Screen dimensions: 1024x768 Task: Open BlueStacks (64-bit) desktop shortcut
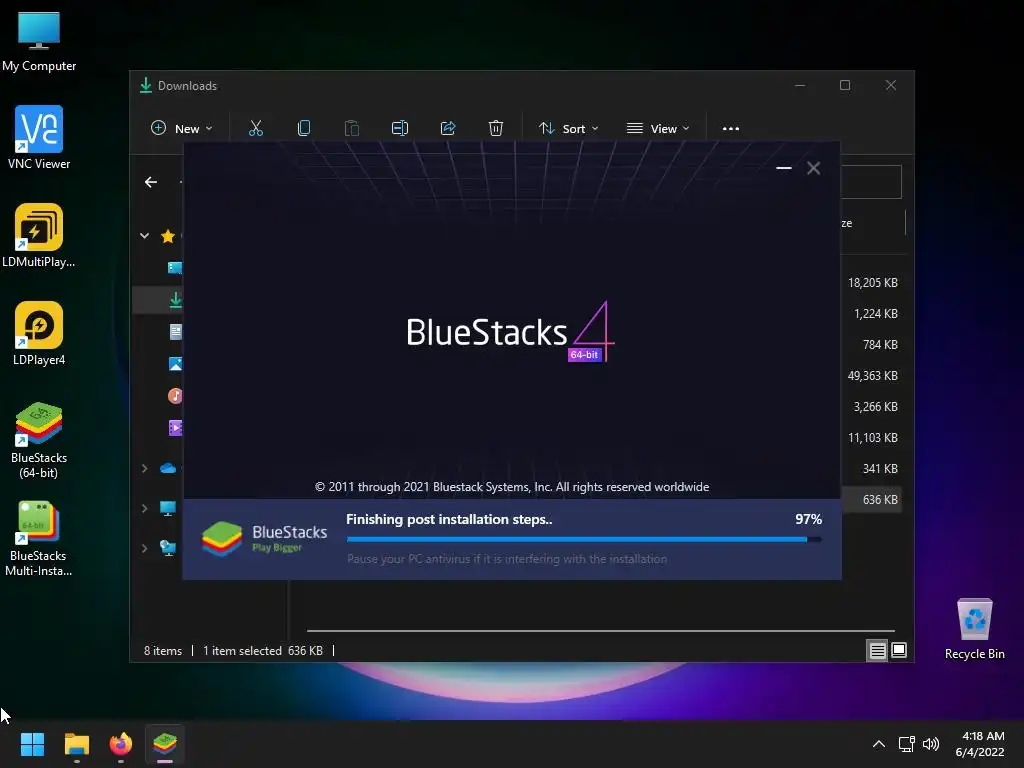coord(39,440)
